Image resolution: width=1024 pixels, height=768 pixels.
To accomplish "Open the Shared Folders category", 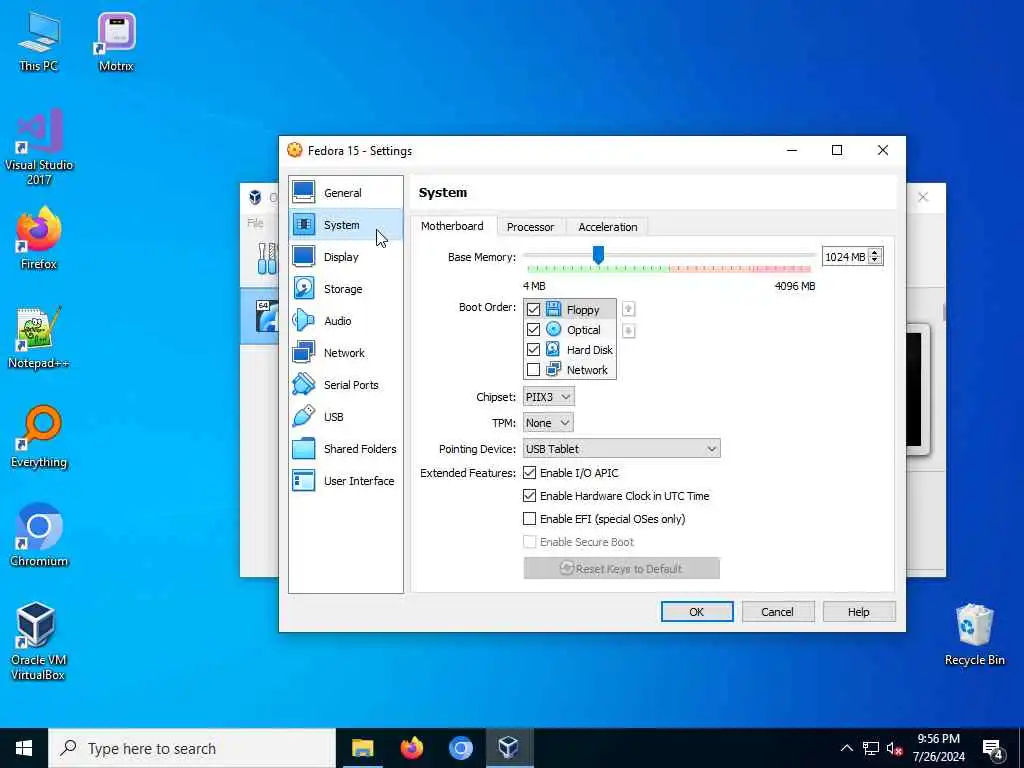I will pos(345,449).
